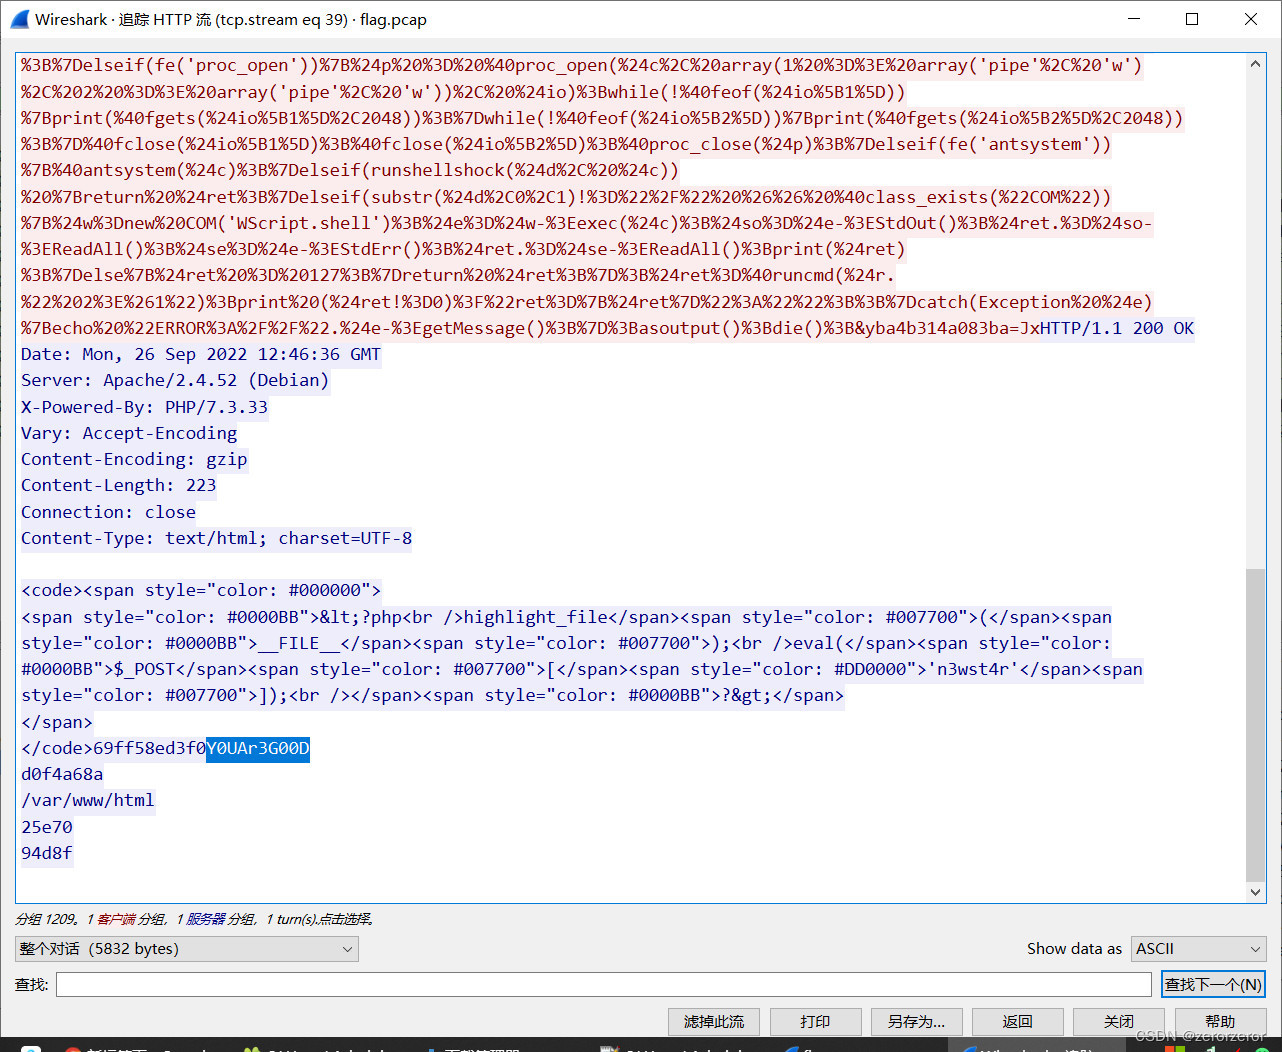Screen dimensions: 1282x1052
Task: Minimize the Wireshark stream window
Action: (x=1134, y=19)
